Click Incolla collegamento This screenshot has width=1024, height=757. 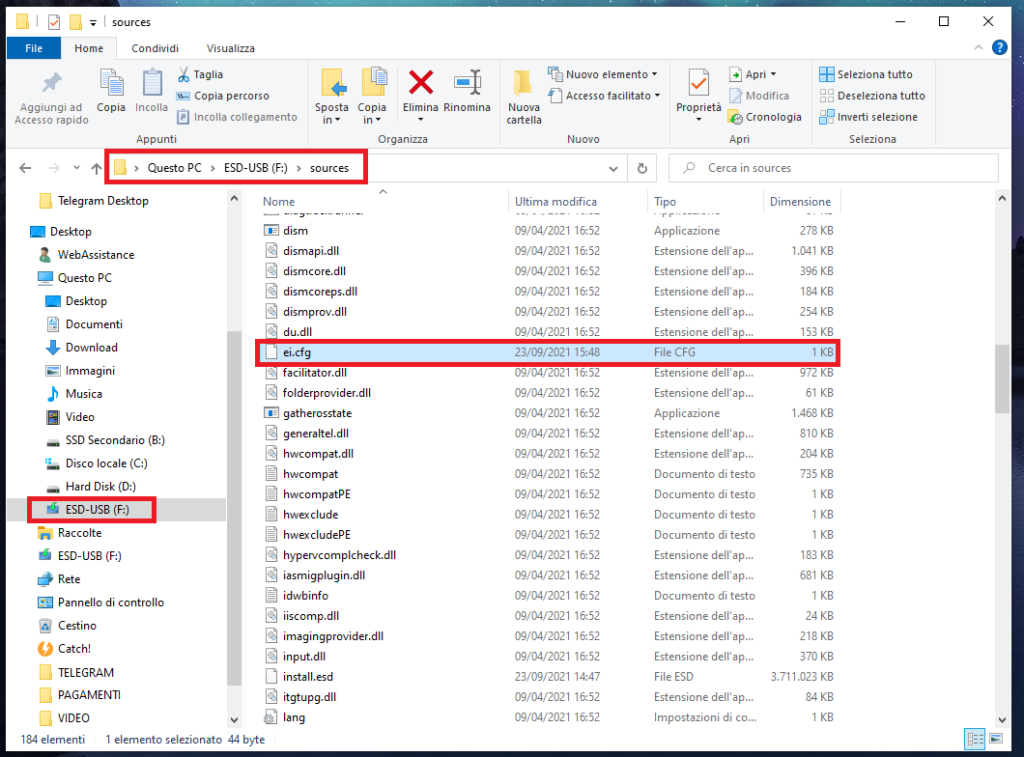pos(237,117)
